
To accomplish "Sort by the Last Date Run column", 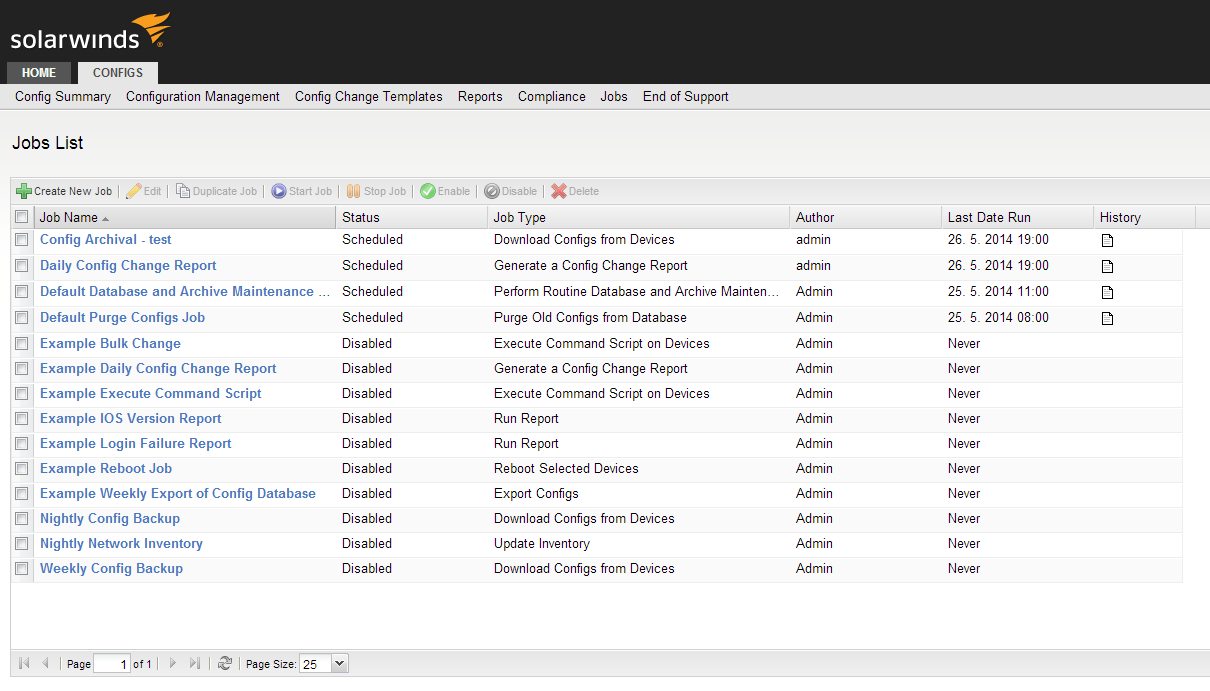I will pyautogui.click(x=1018, y=217).
